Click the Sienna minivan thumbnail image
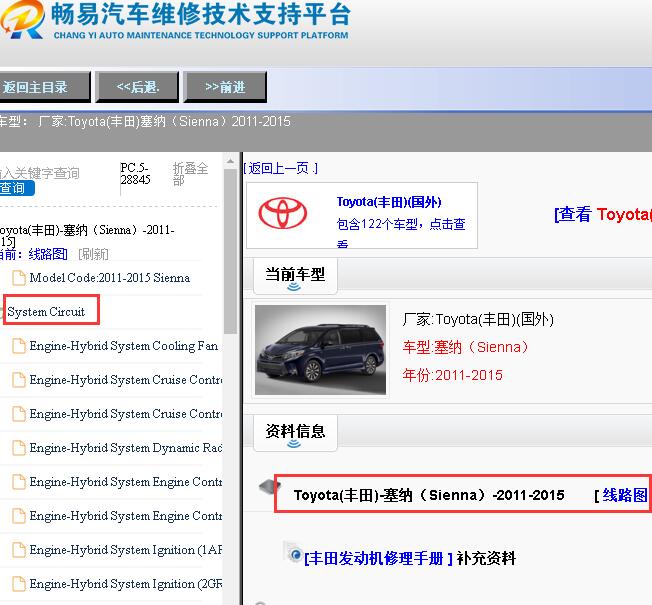 pyautogui.click(x=320, y=350)
